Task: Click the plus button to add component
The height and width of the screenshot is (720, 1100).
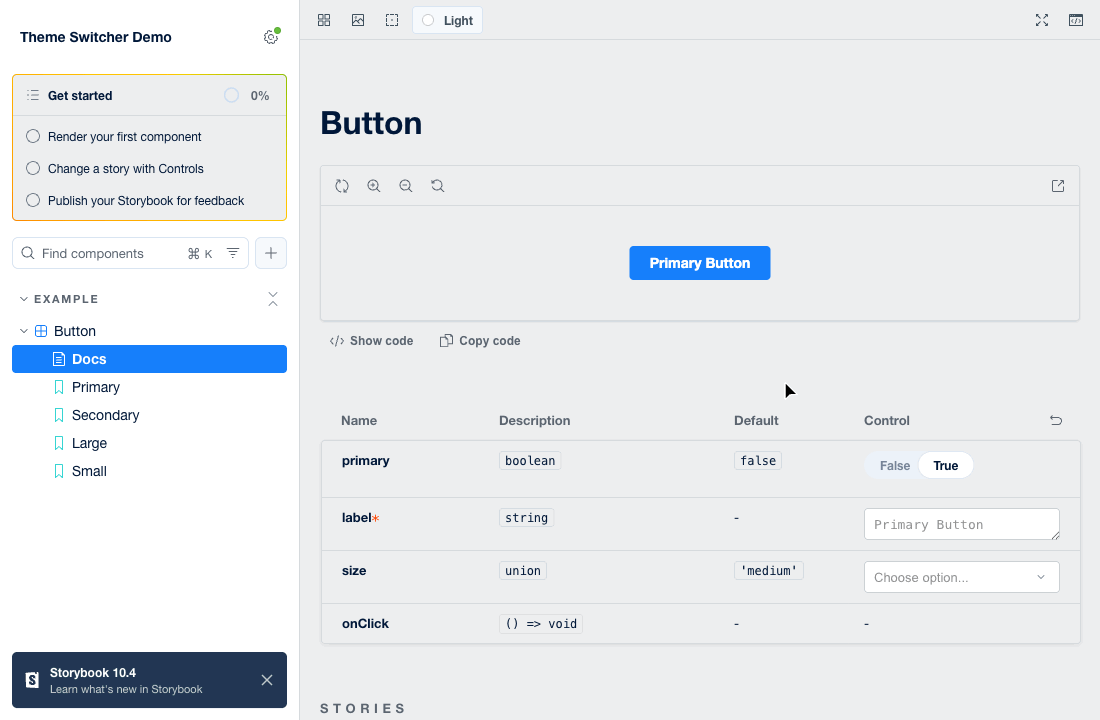Action: click(x=271, y=253)
